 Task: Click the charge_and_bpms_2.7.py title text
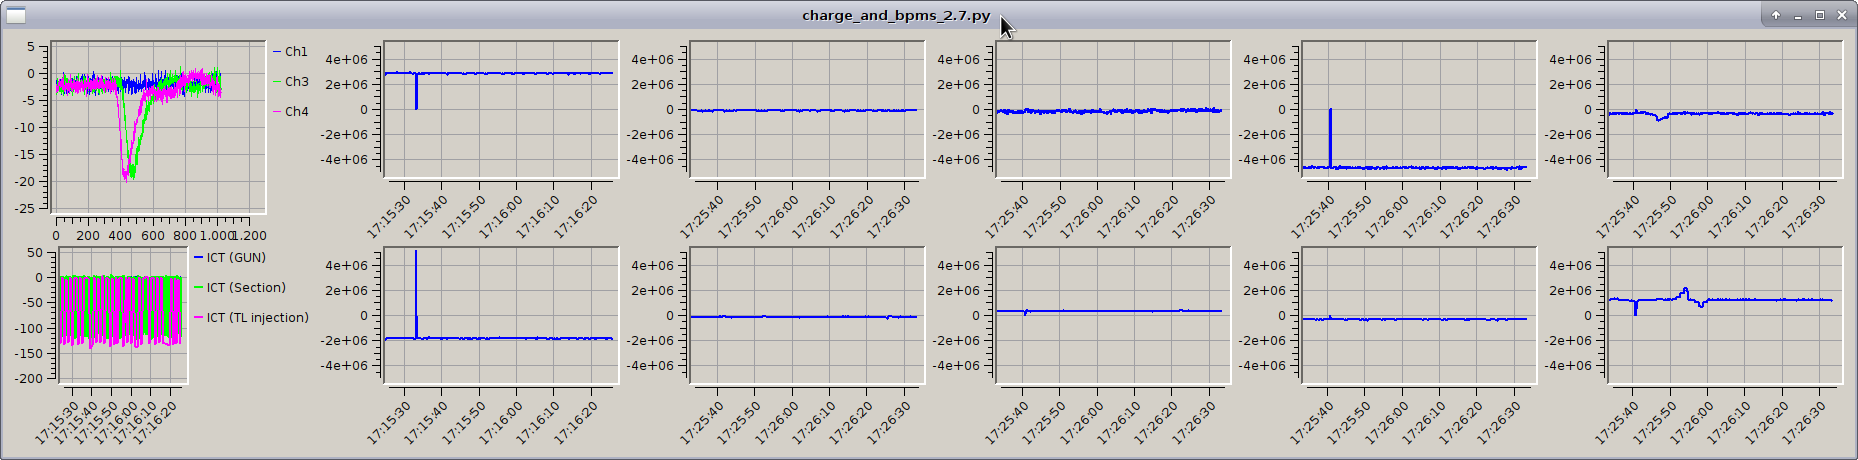pyautogui.click(x=896, y=15)
